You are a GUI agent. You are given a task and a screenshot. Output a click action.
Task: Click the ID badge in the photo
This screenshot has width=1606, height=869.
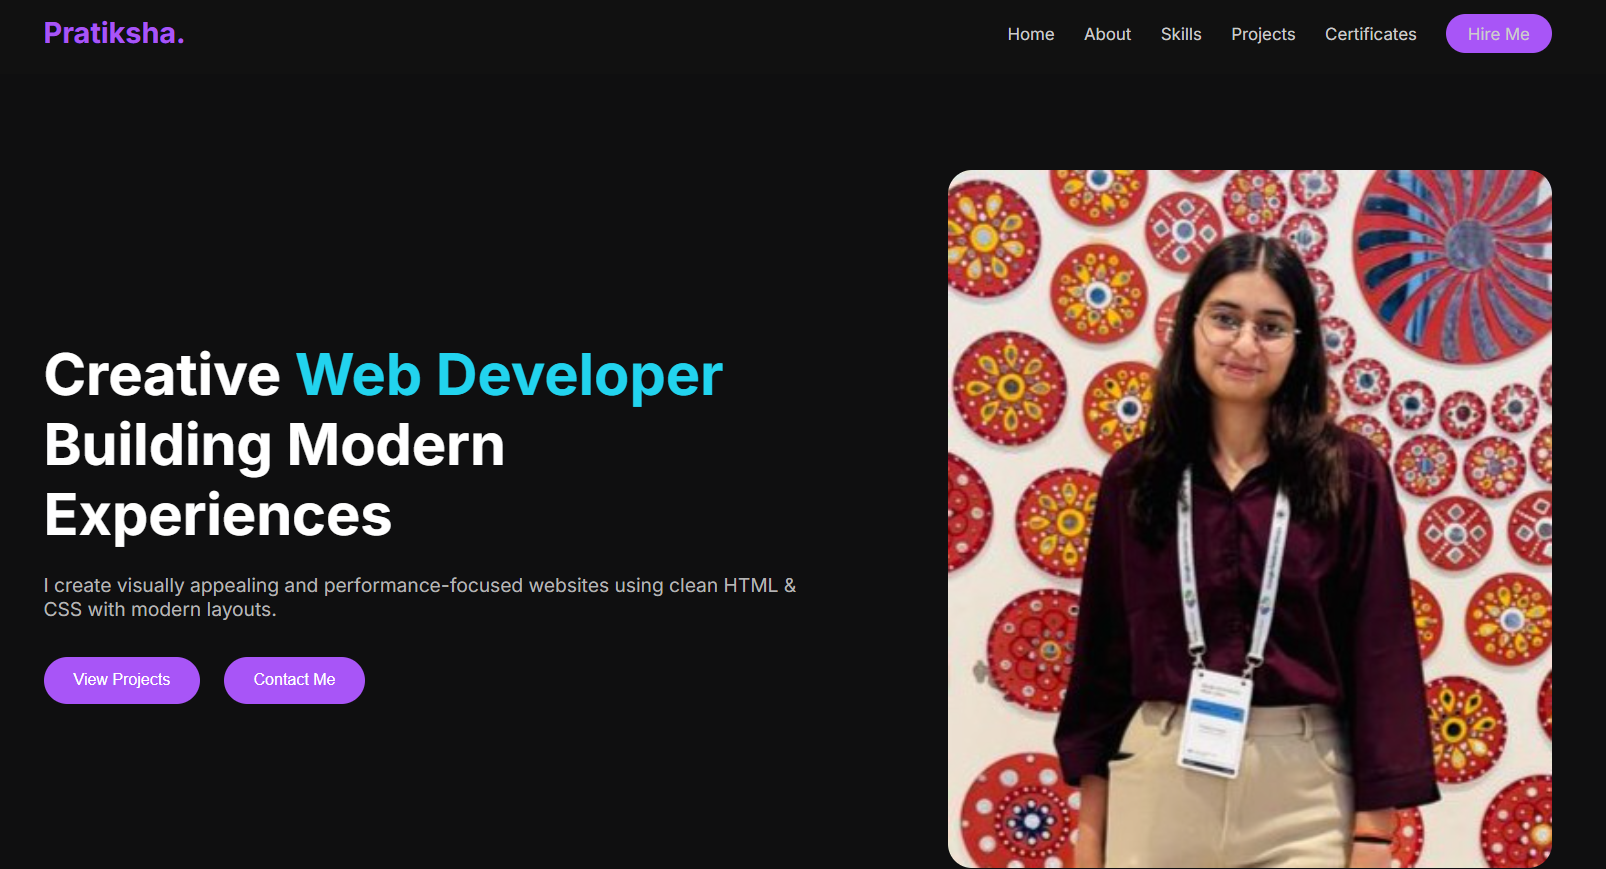1217,720
